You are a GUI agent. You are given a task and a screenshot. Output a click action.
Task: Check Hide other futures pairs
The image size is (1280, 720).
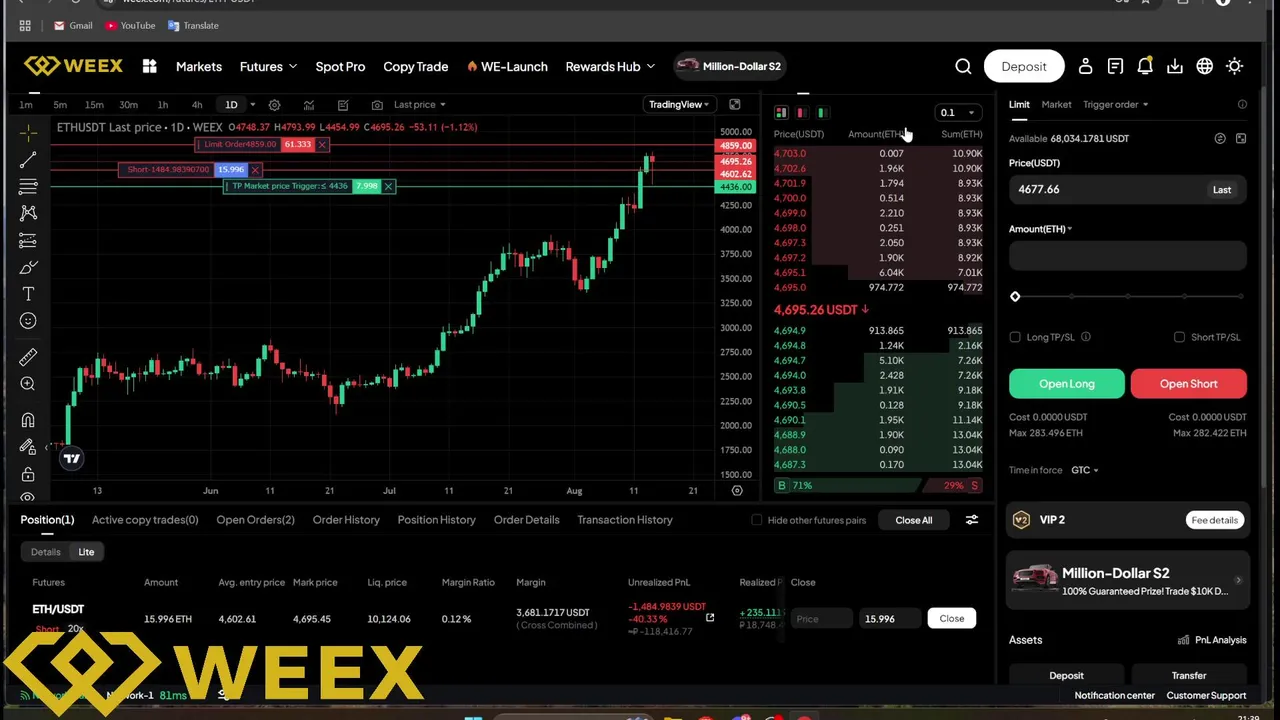757,520
